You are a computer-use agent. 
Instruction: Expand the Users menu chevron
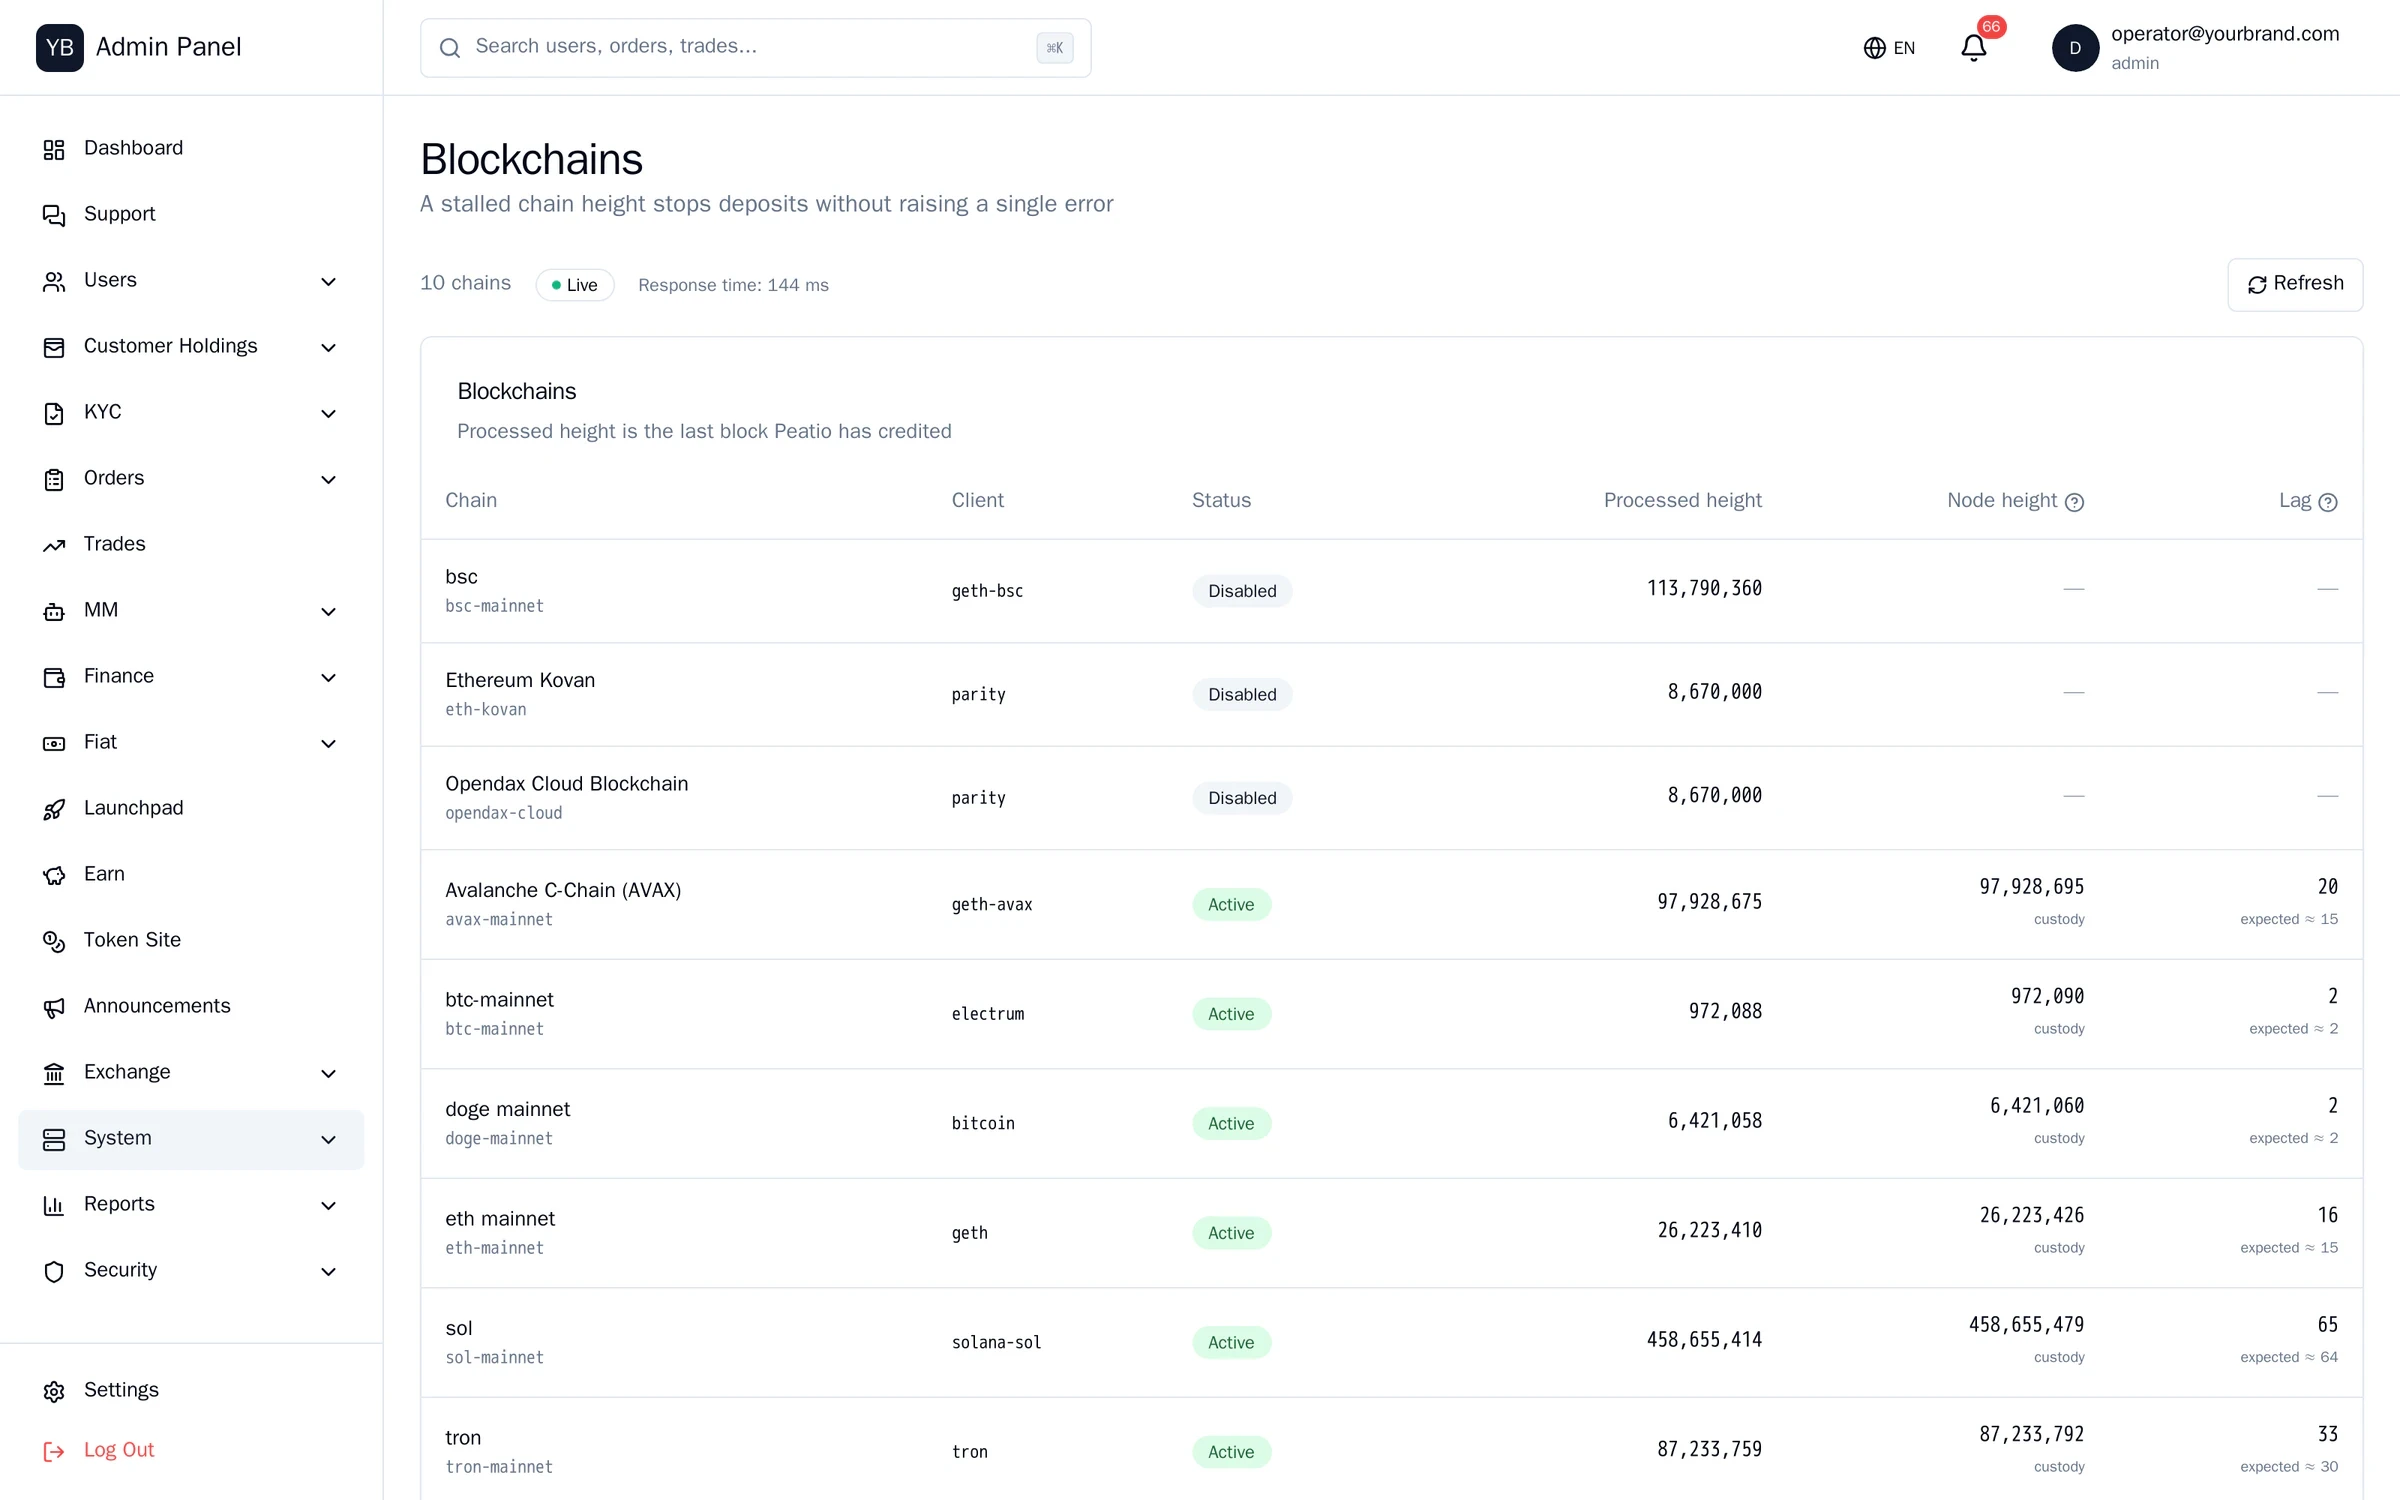[328, 282]
